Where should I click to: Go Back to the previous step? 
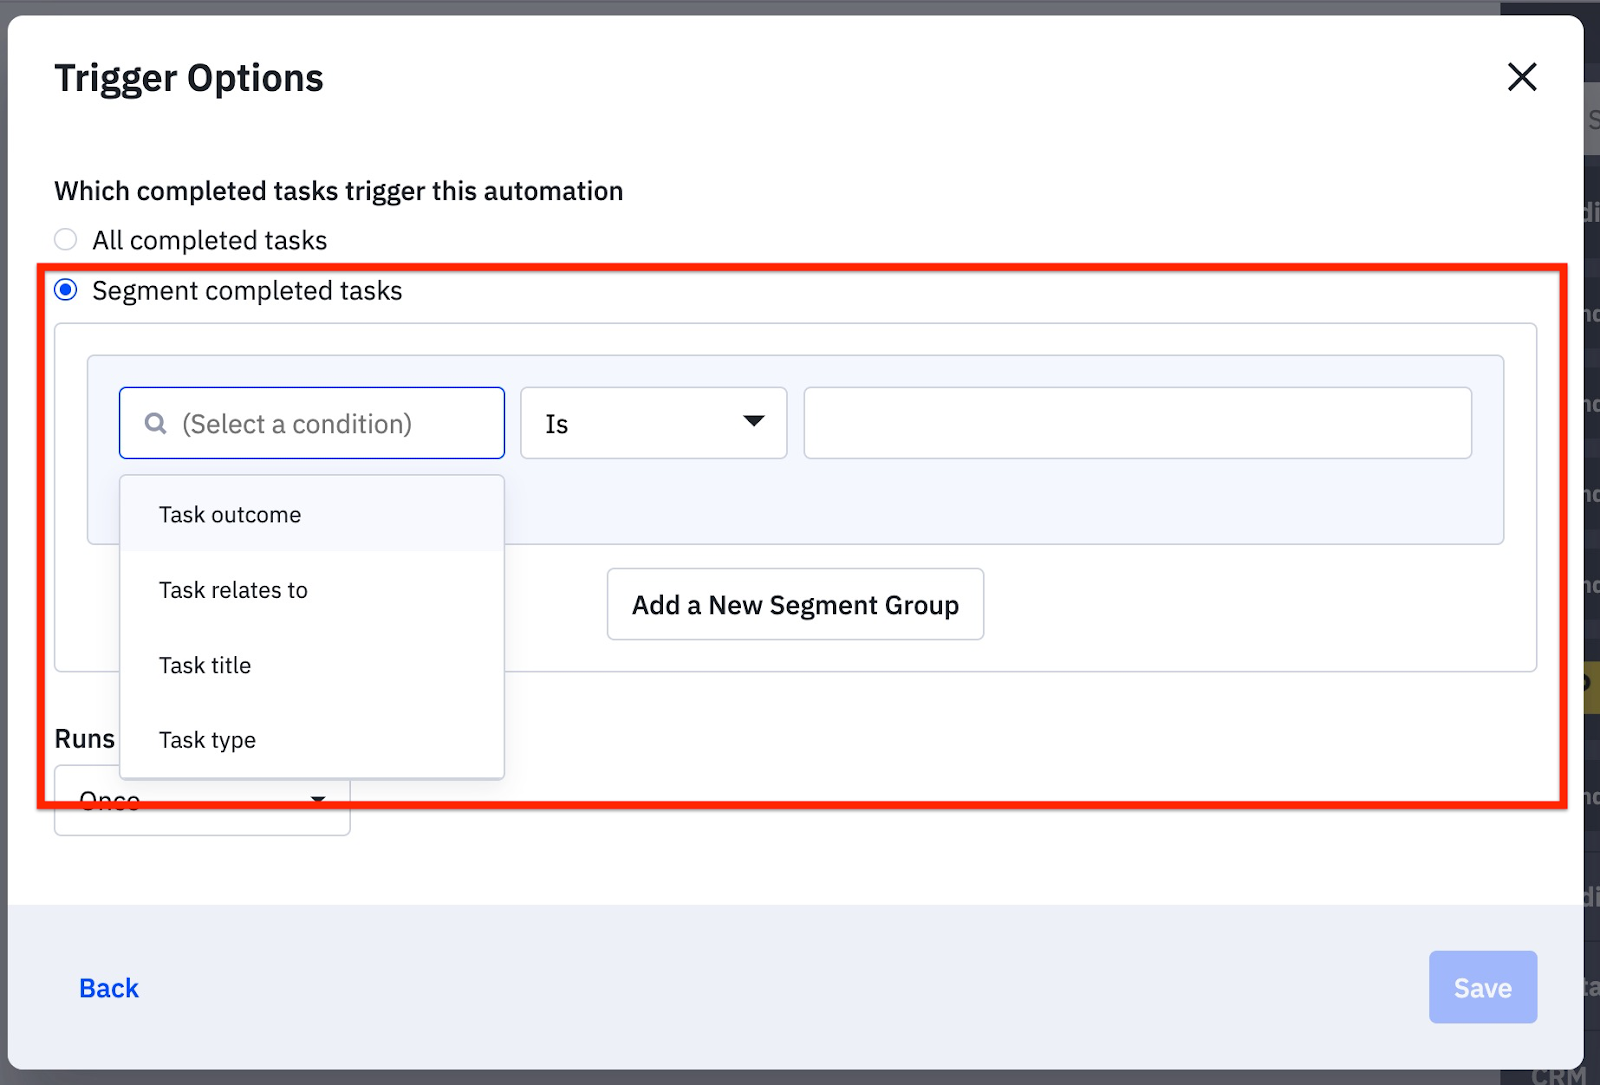pos(109,988)
